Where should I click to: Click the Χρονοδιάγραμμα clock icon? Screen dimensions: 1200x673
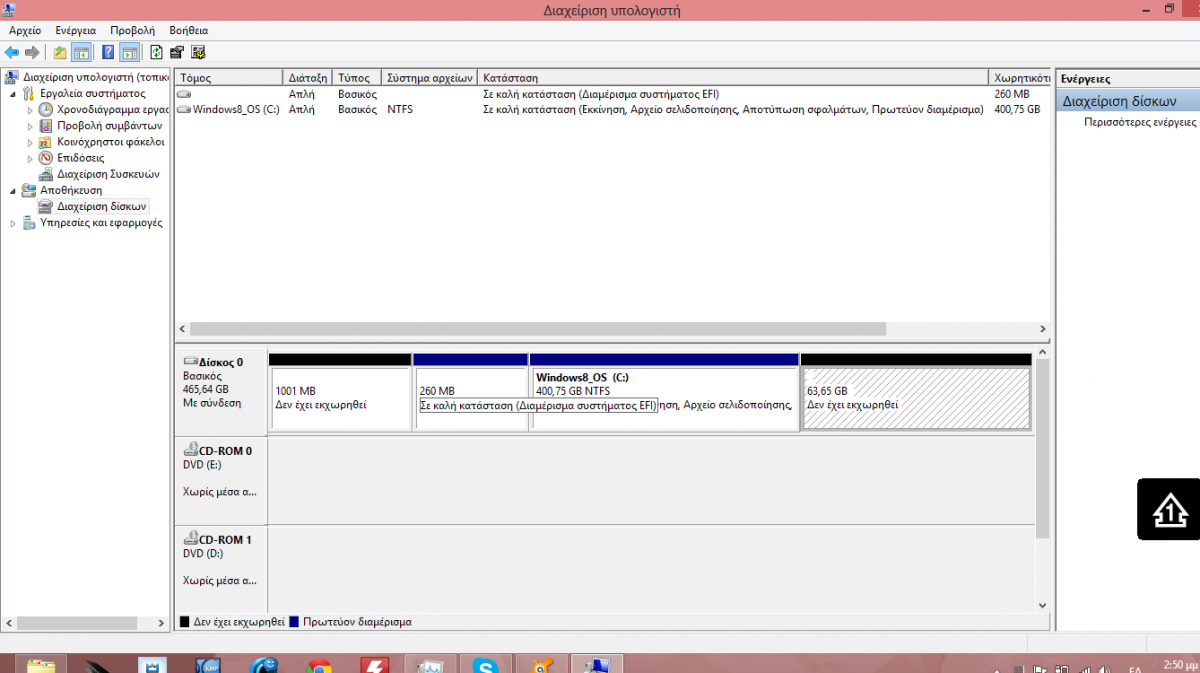pos(46,109)
